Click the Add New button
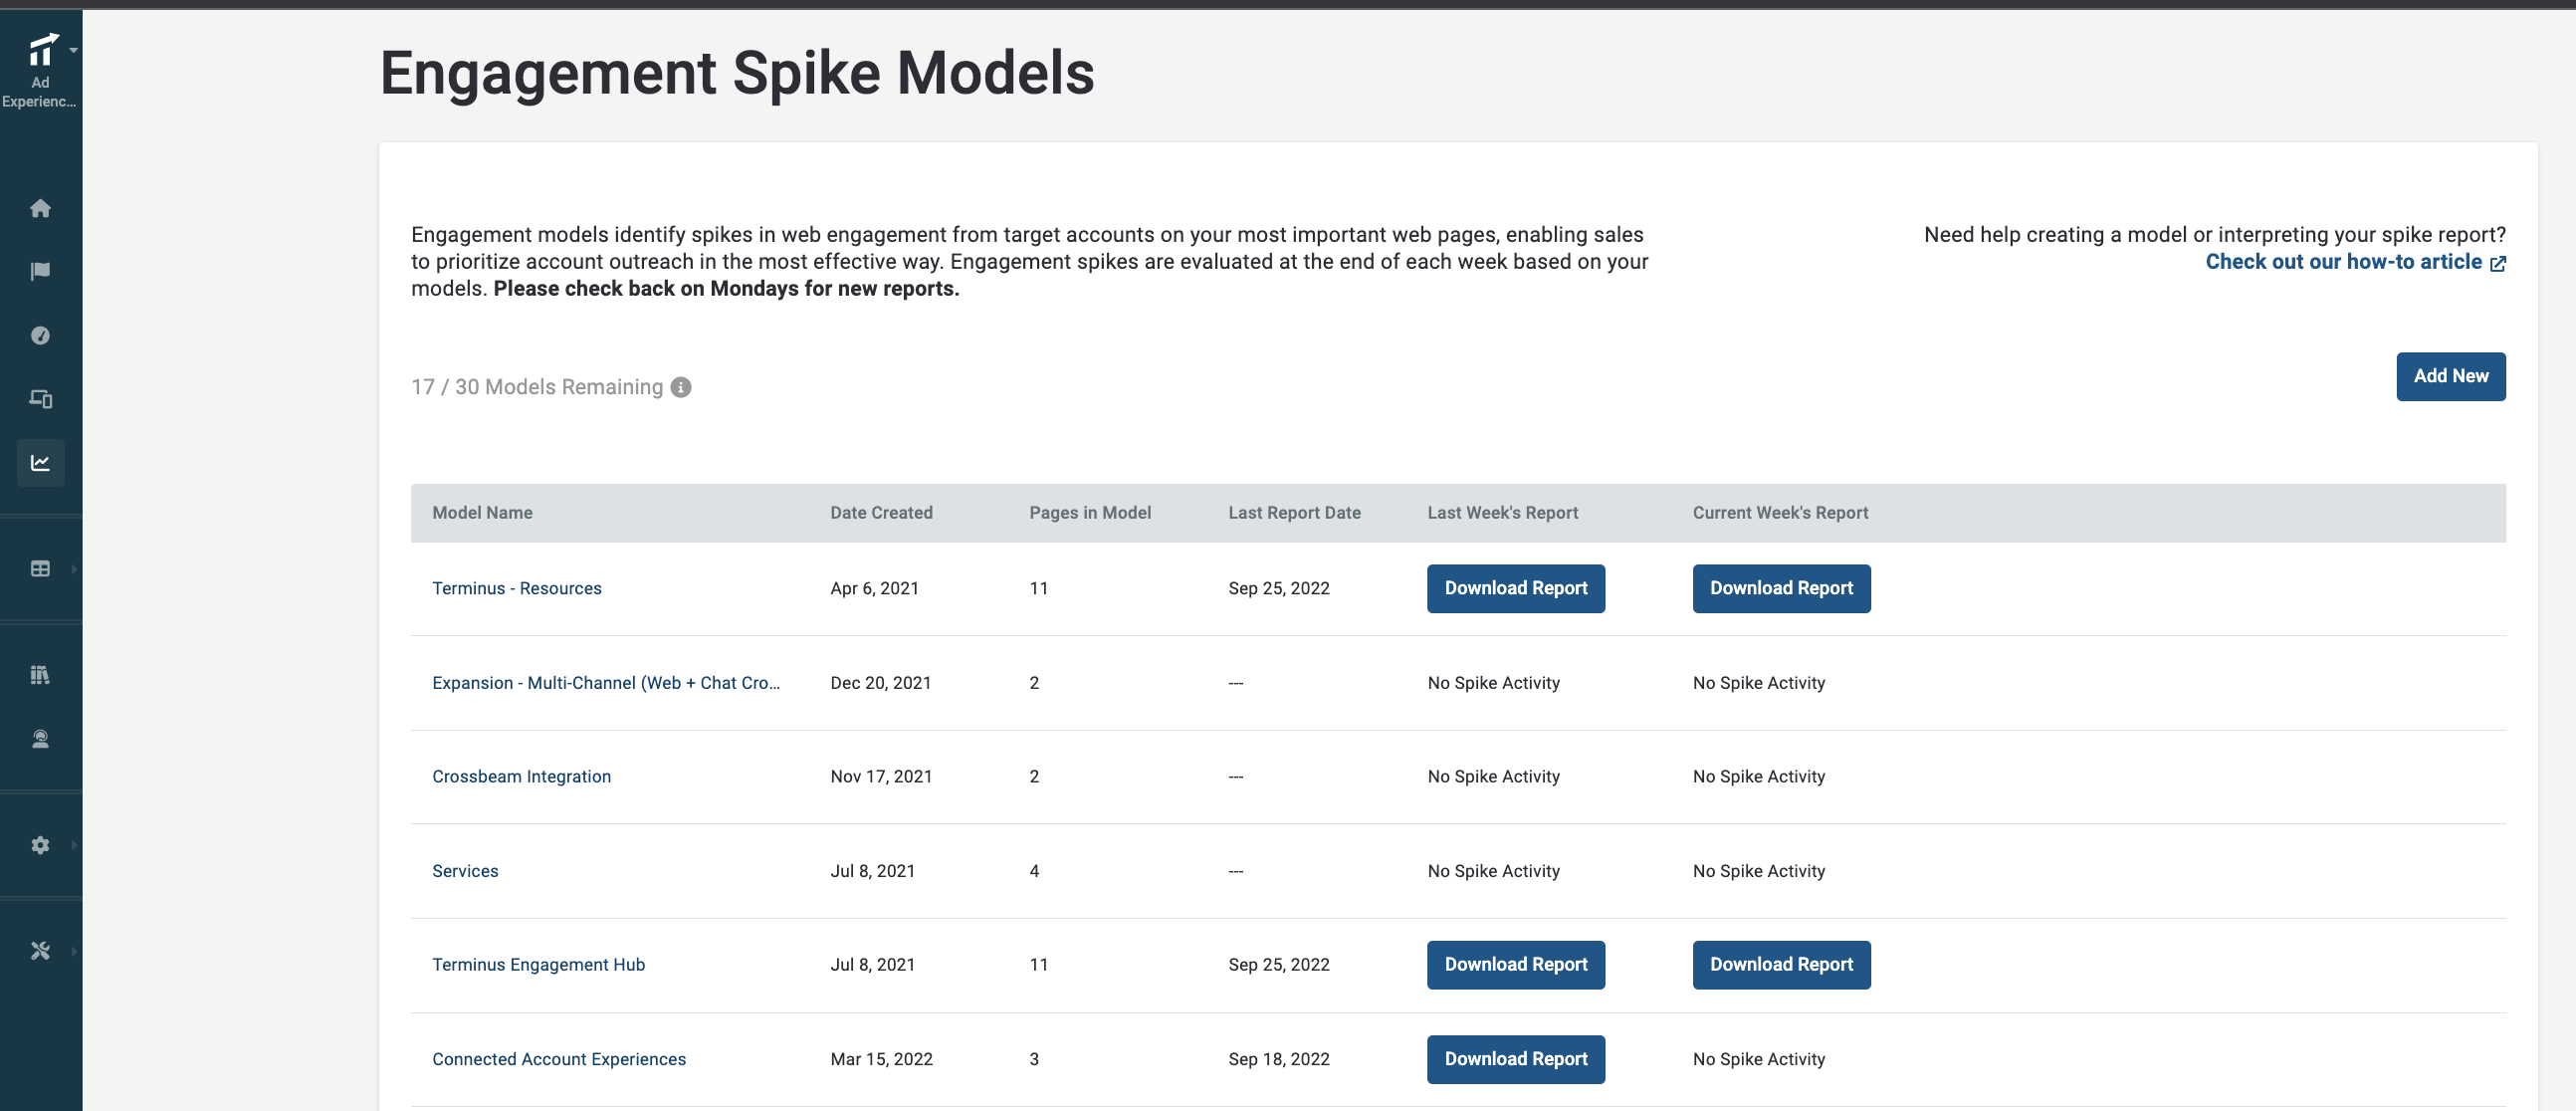The width and height of the screenshot is (2576, 1111). point(2450,376)
